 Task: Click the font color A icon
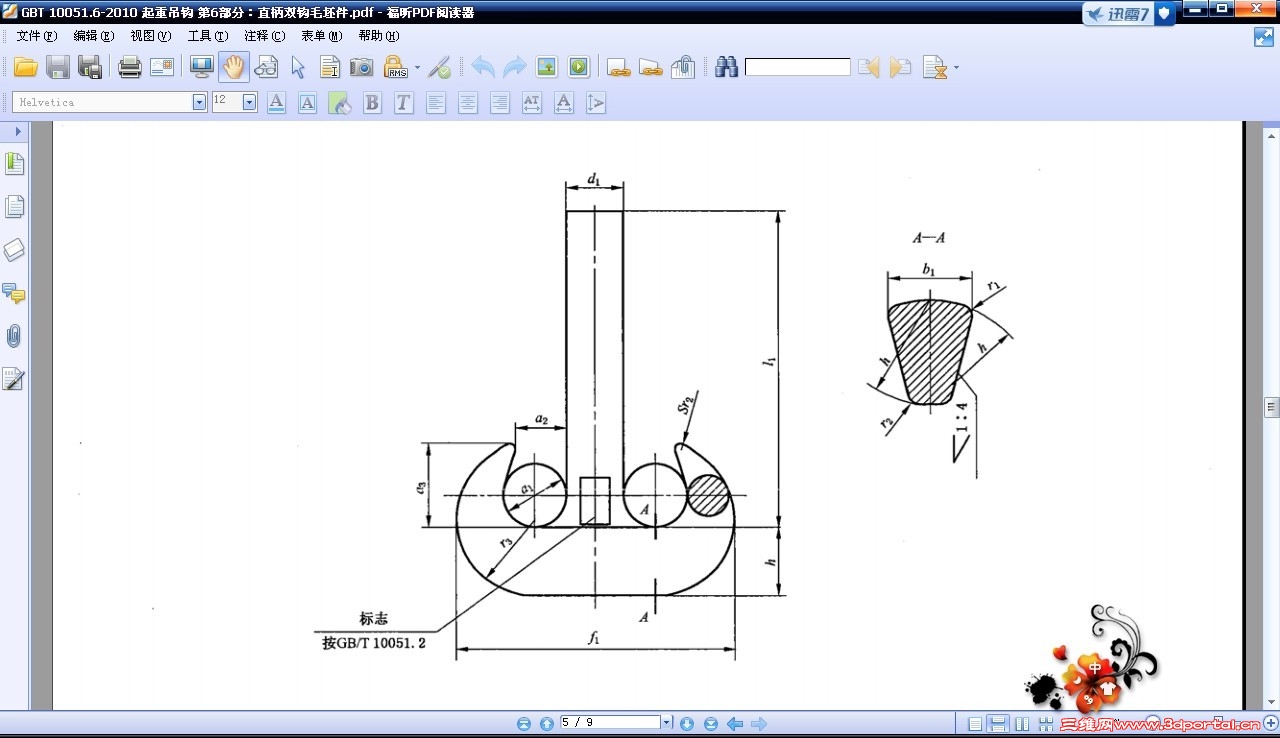tap(276, 102)
